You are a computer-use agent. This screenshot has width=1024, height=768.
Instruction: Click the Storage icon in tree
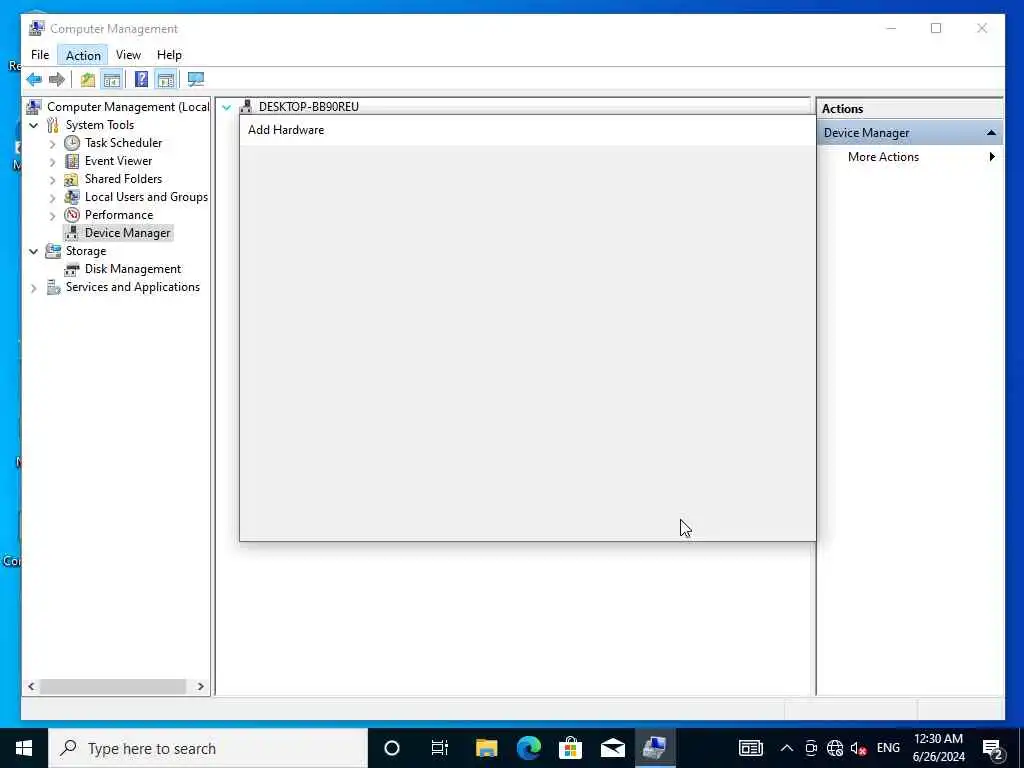pos(53,251)
